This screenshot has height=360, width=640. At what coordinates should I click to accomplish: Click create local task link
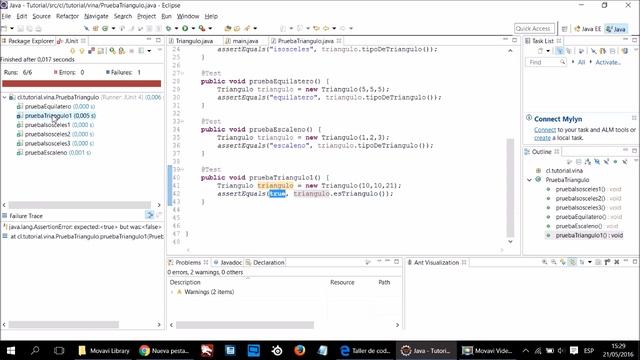click(x=542, y=138)
